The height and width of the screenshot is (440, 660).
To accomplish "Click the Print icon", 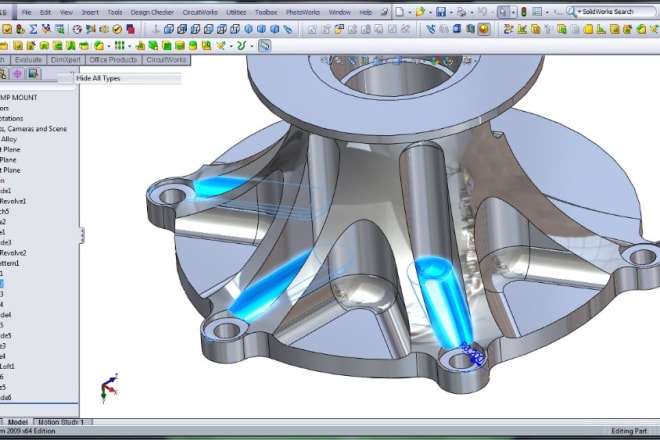I will click(x=461, y=12).
